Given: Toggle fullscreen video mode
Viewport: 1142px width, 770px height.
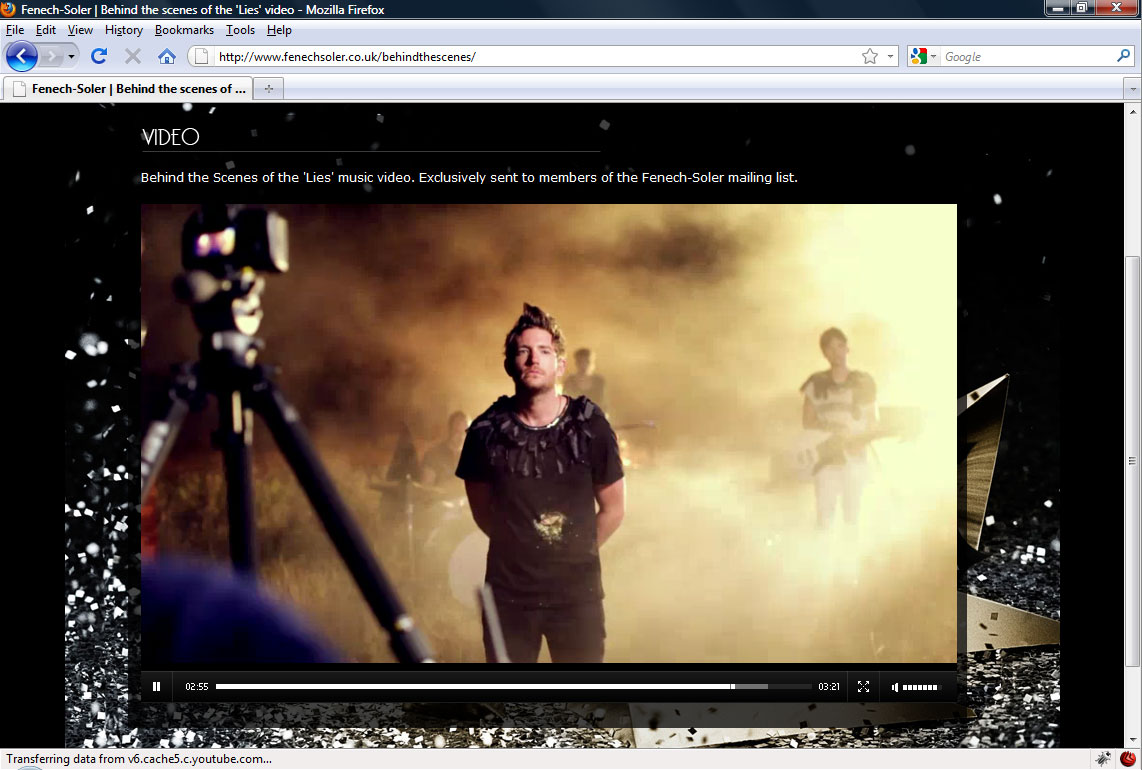Looking at the screenshot, I should tap(863, 686).
